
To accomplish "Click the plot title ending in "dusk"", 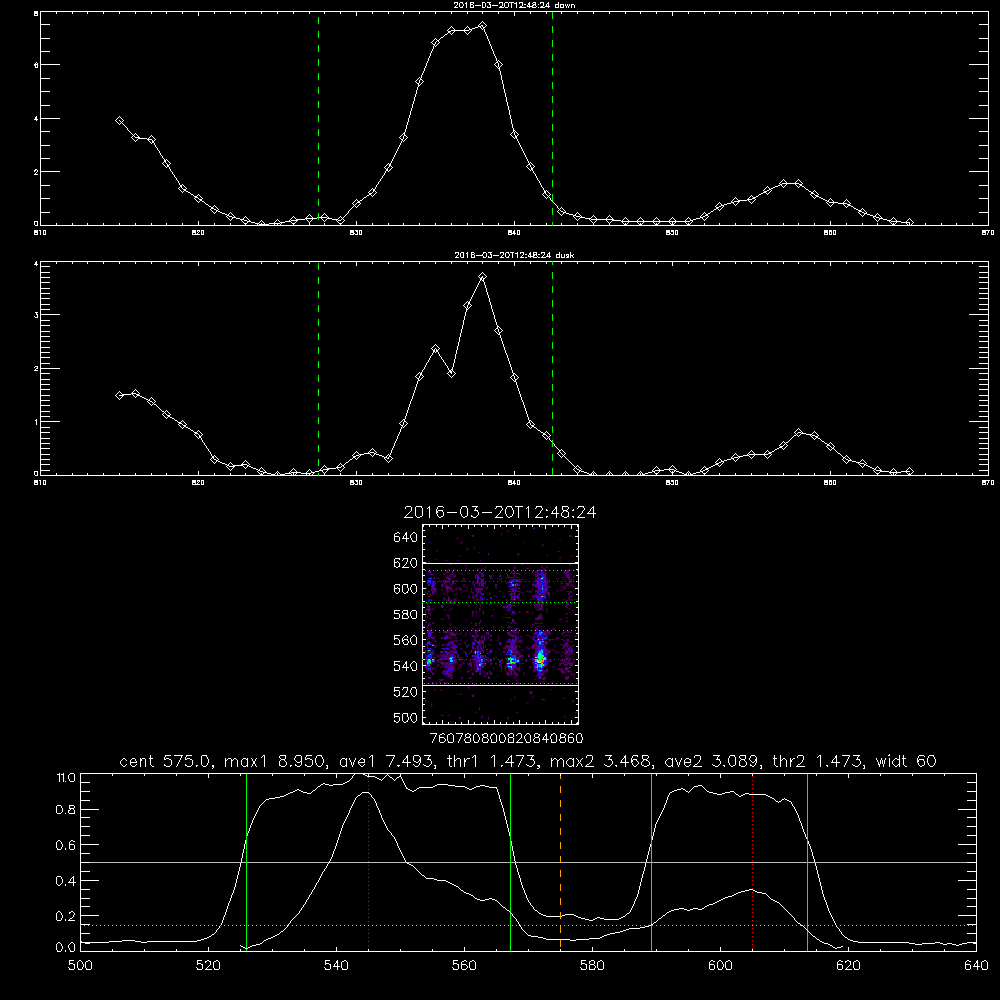I will pos(514,255).
